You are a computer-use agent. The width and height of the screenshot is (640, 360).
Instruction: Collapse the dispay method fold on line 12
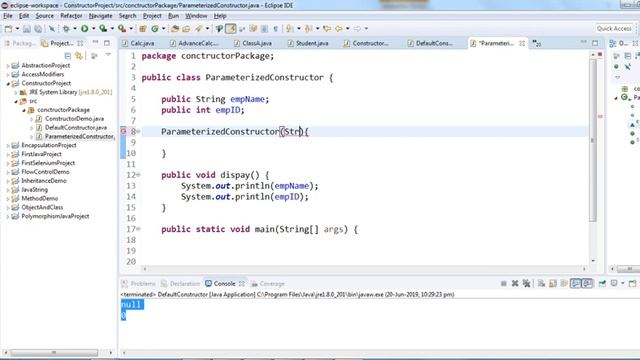pyautogui.click(x=138, y=175)
